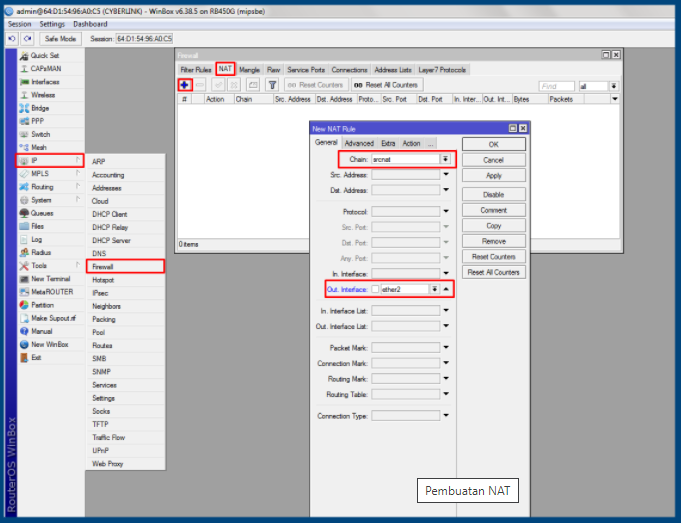Toggle Safe Mode button

[x=60, y=39]
